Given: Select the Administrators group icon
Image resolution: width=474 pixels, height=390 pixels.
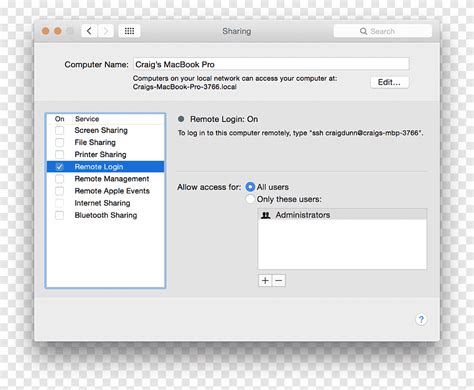Looking at the screenshot, I should (266, 215).
